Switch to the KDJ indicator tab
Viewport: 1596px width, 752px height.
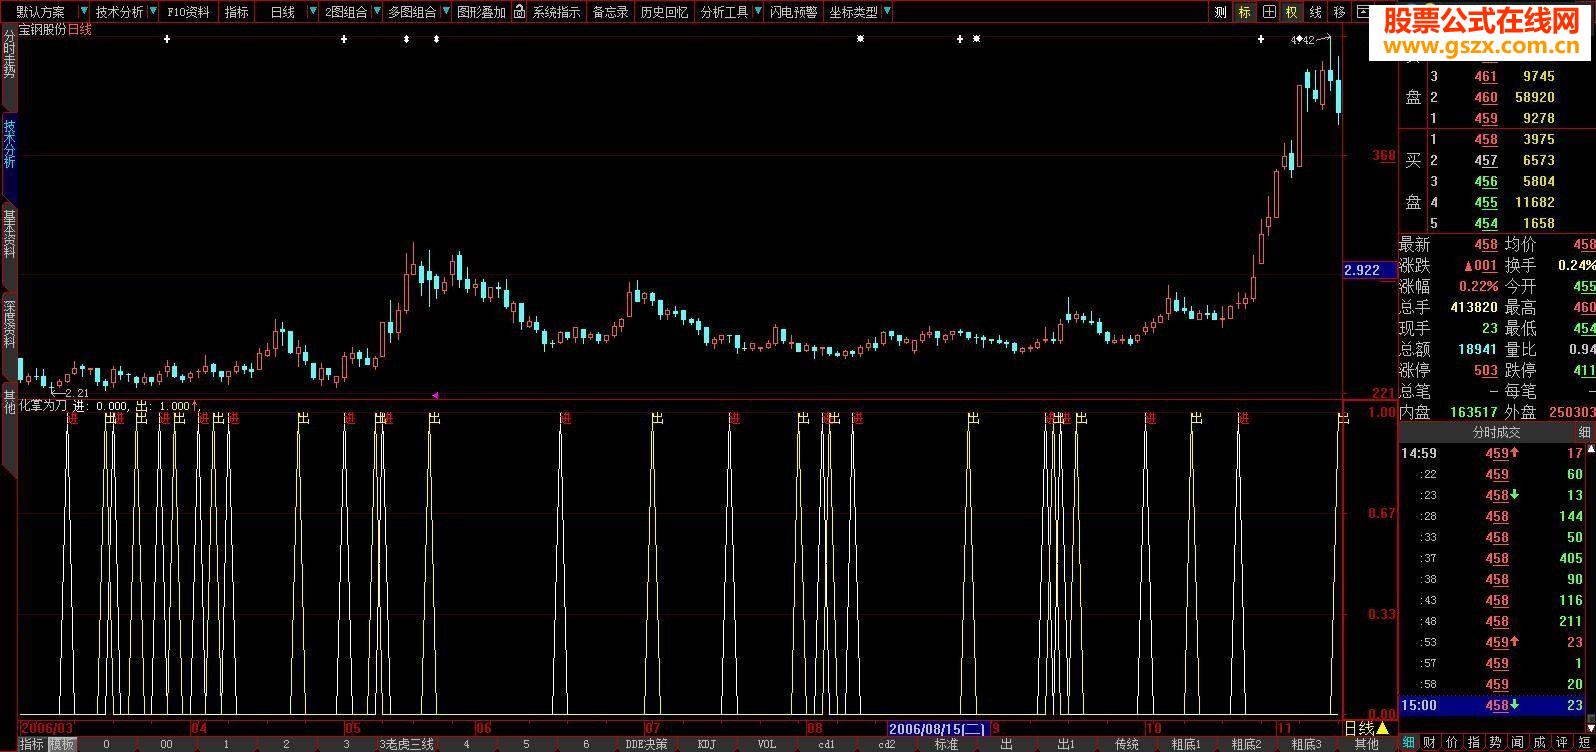(707, 744)
